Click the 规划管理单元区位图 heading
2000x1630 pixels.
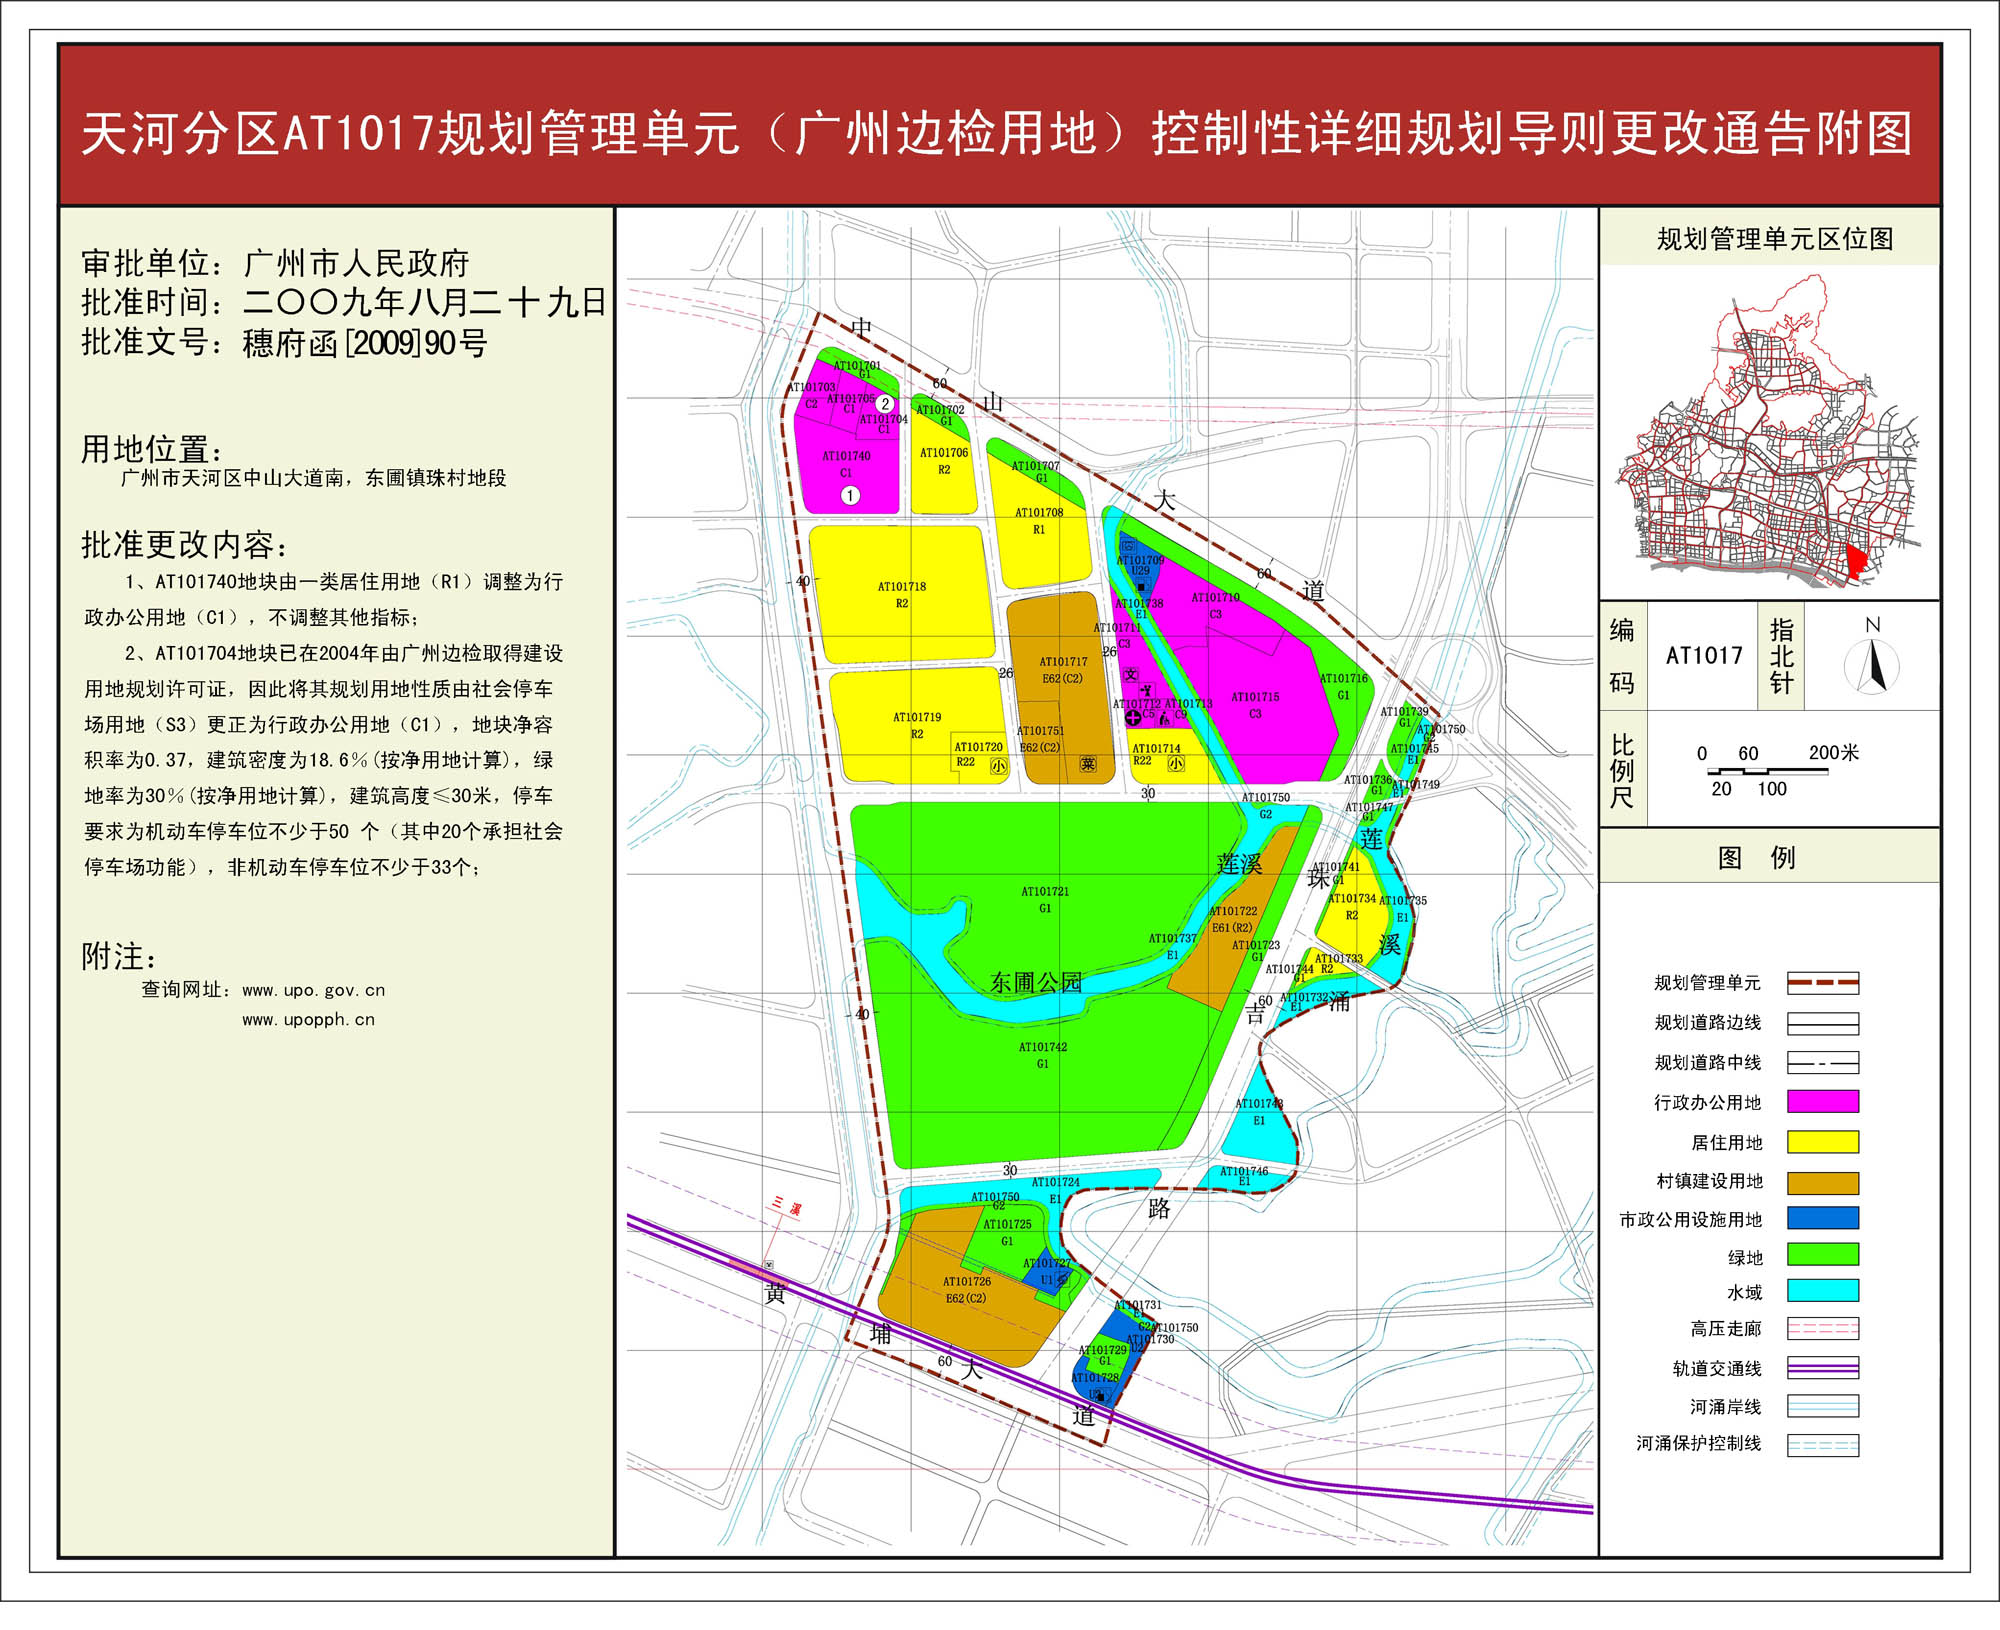coord(1775,239)
